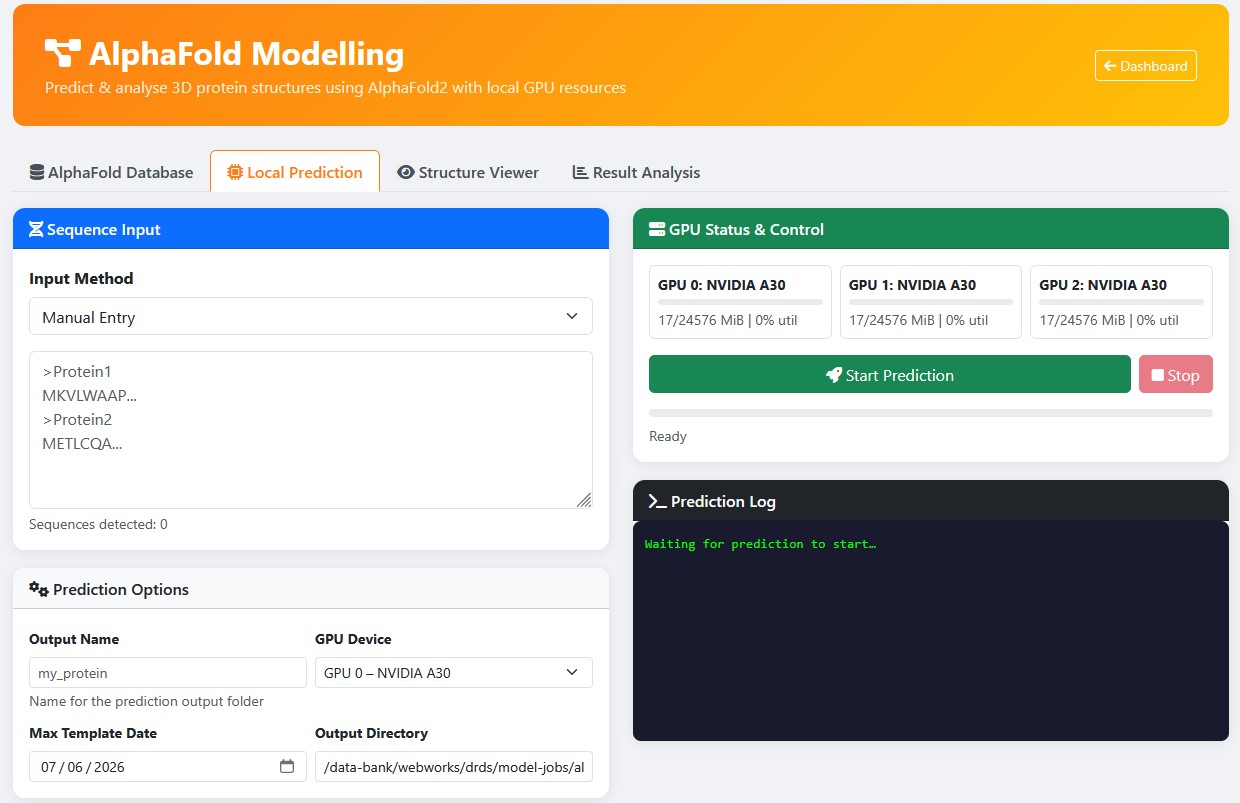
Task: Click the rocket icon in Start Prediction
Action: pyautogui.click(x=834, y=375)
